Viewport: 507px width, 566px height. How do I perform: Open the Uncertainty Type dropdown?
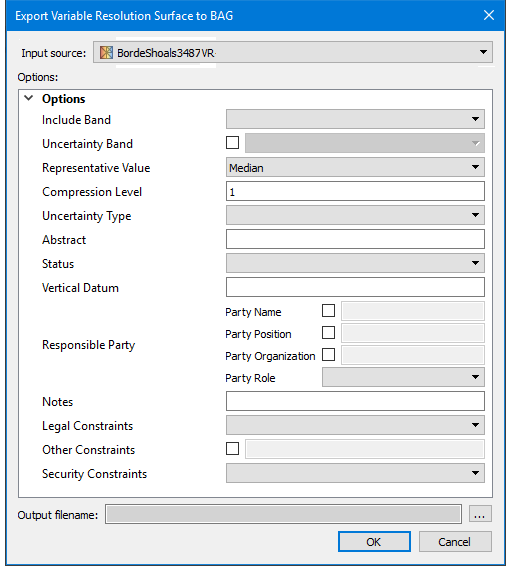coord(355,215)
